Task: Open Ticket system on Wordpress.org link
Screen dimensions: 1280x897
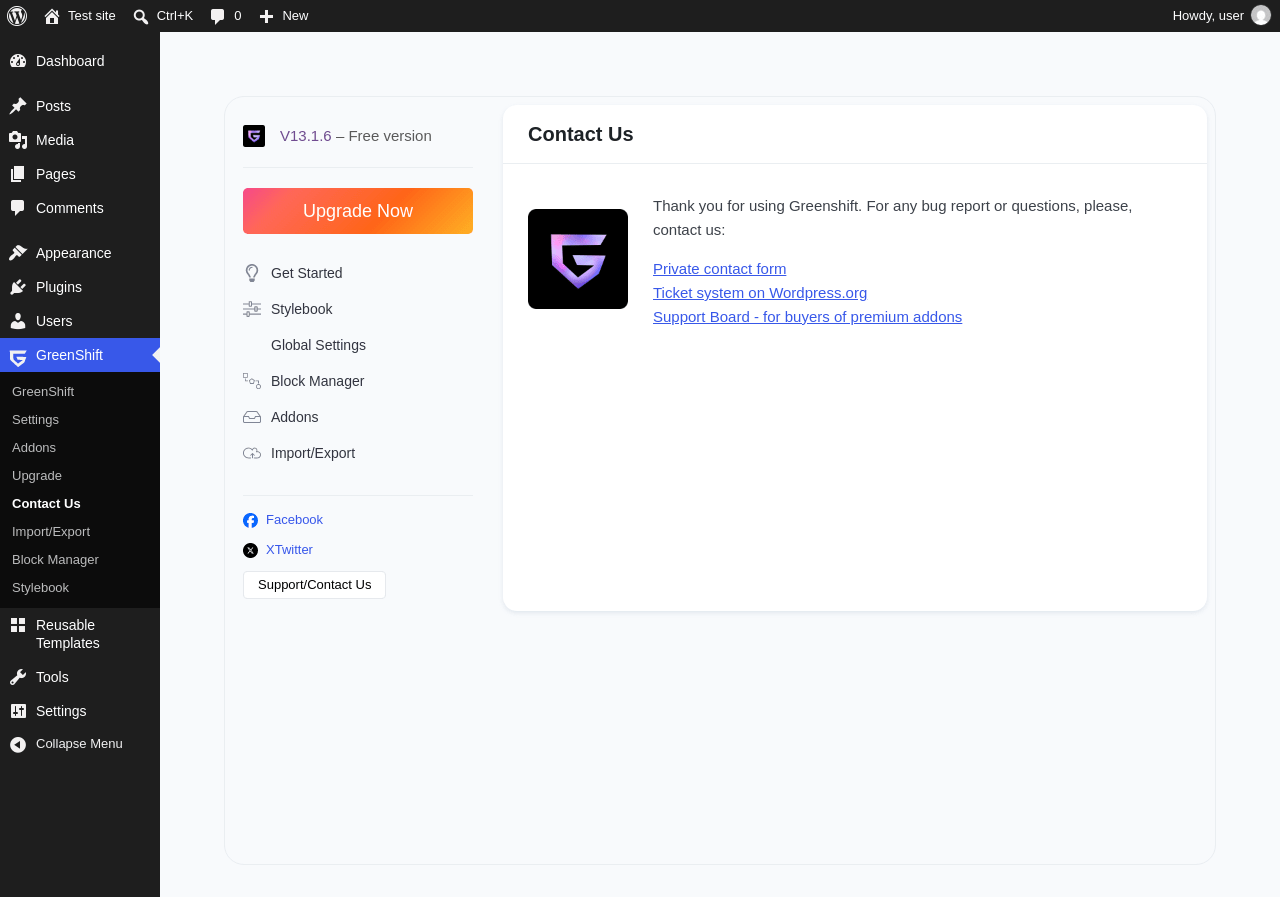Action: (760, 293)
